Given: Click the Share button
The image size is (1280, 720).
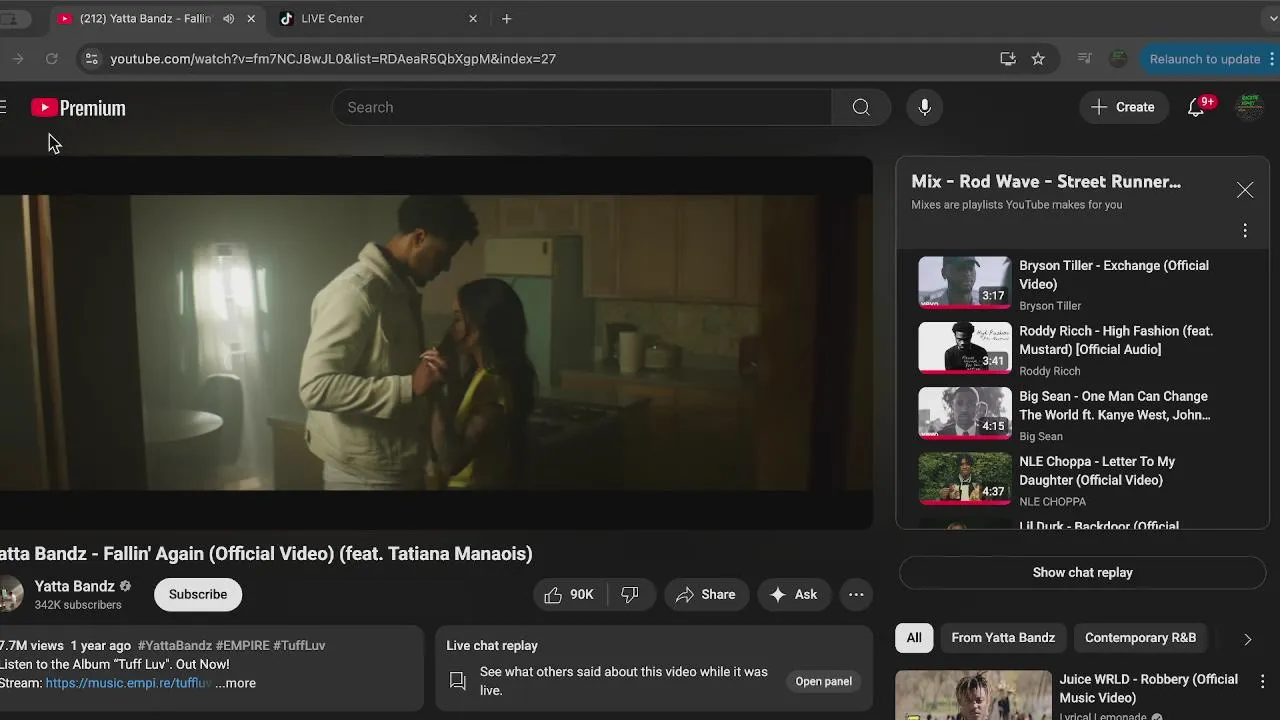Looking at the screenshot, I should click(x=706, y=594).
